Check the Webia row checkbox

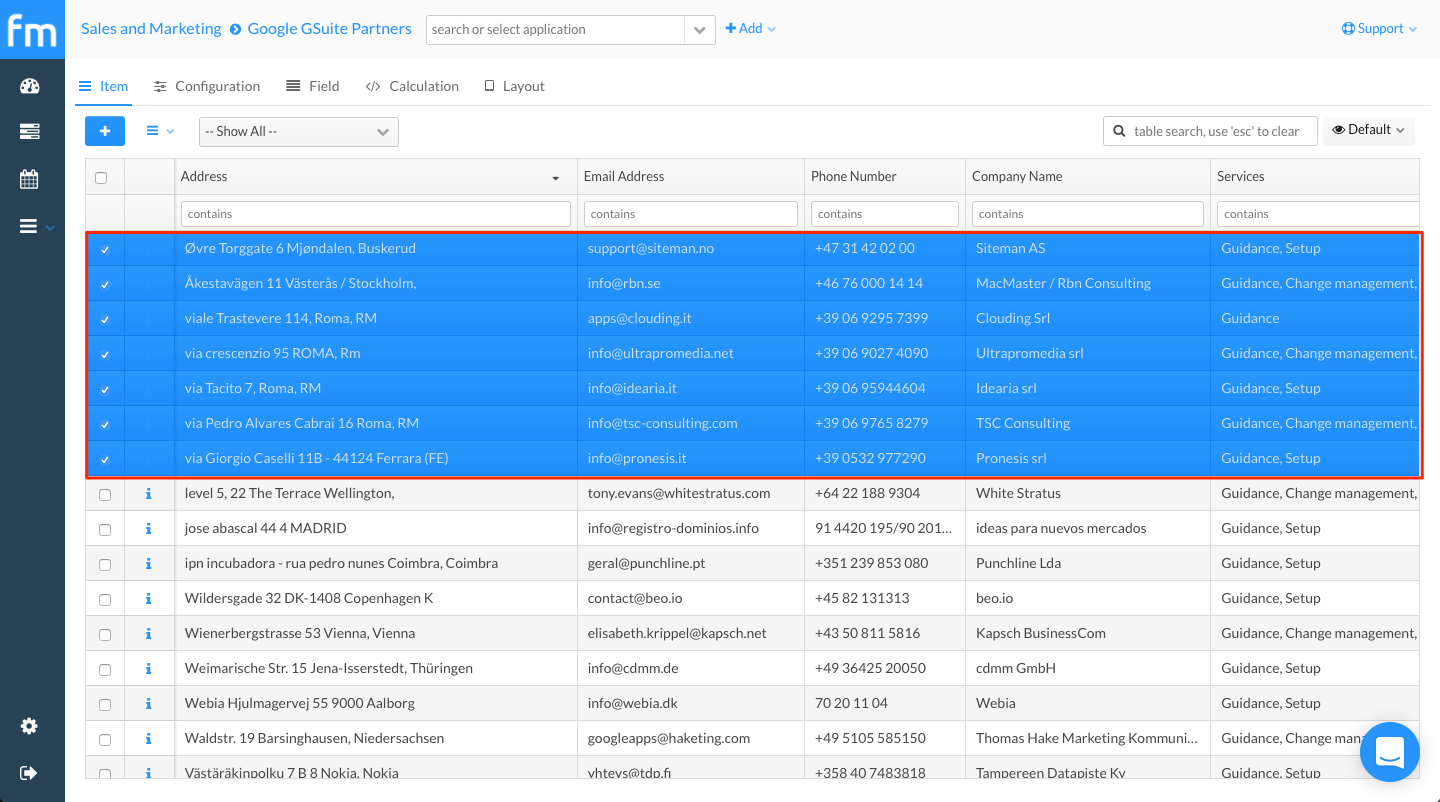[105, 705]
